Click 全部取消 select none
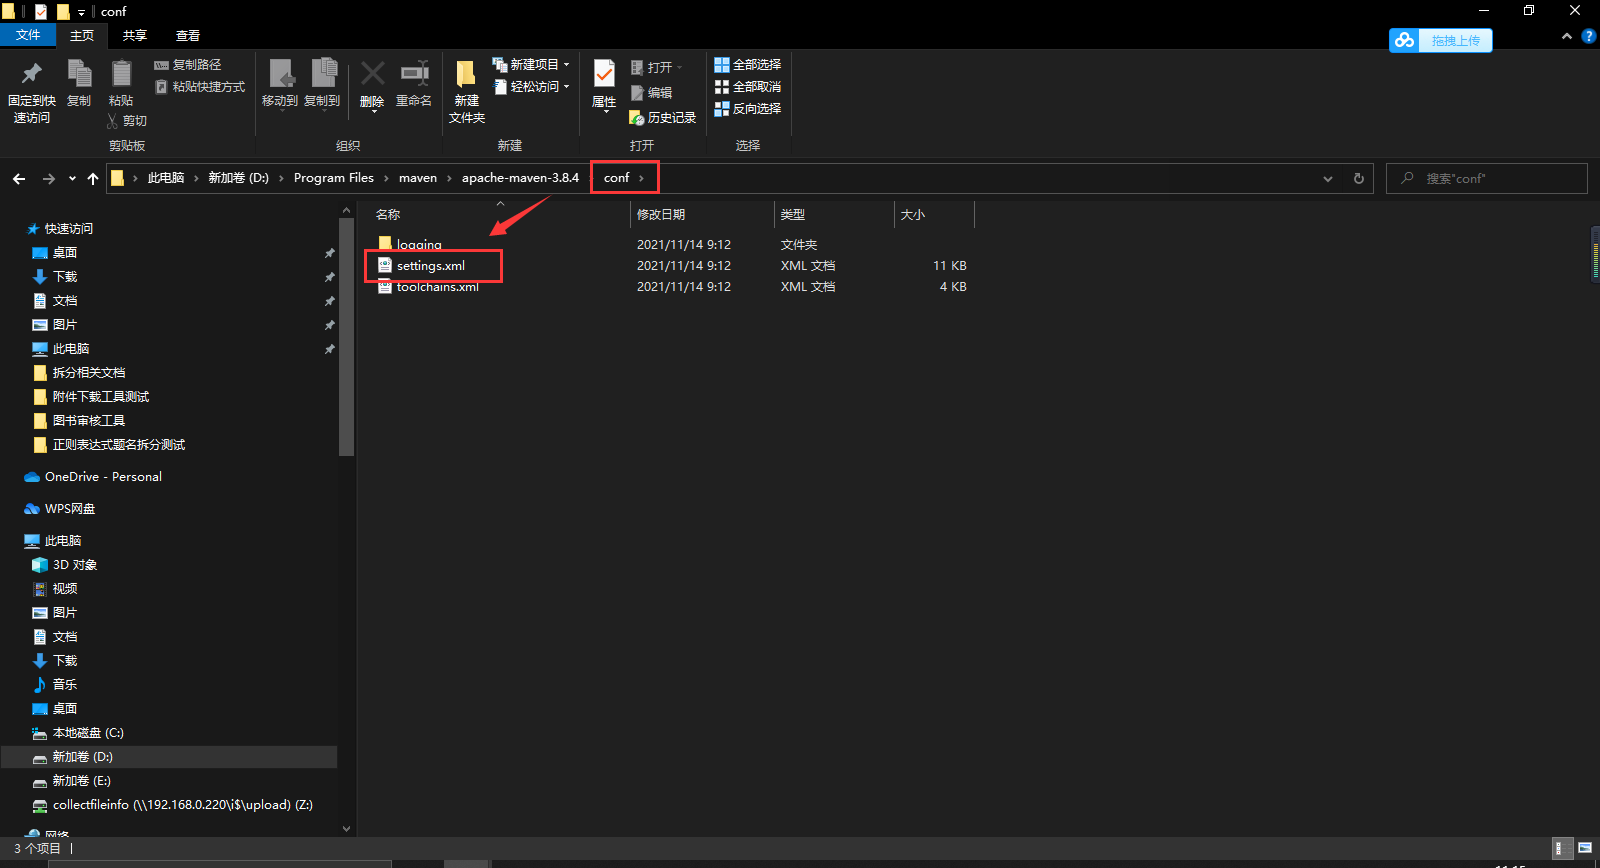This screenshot has width=1600, height=868. pyautogui.click(x=747, y=87)
